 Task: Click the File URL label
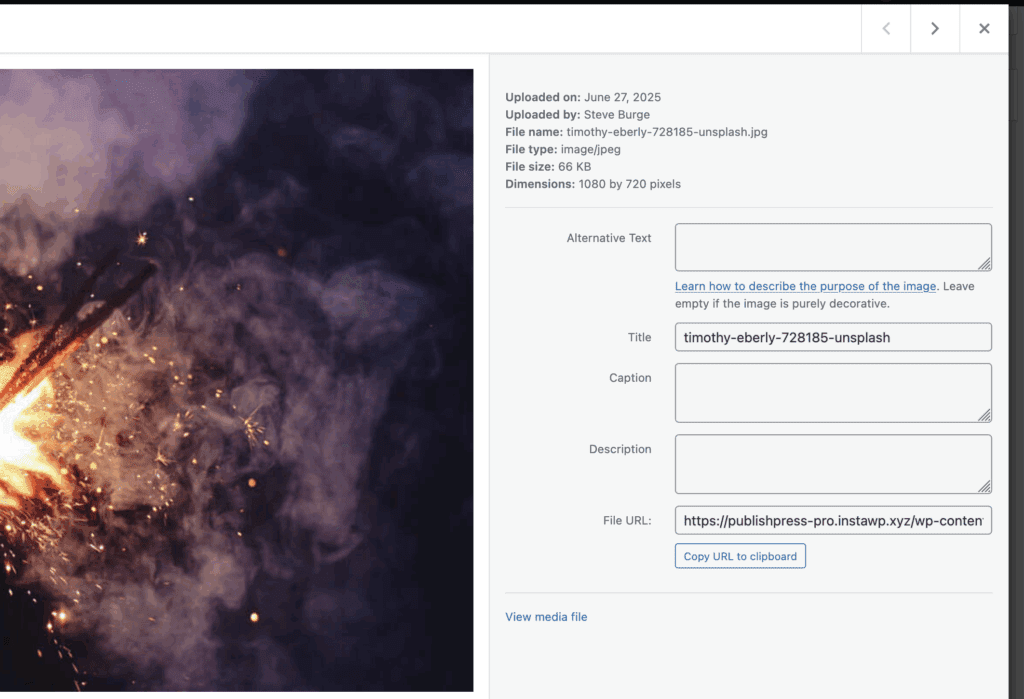(x=626, y=520)
